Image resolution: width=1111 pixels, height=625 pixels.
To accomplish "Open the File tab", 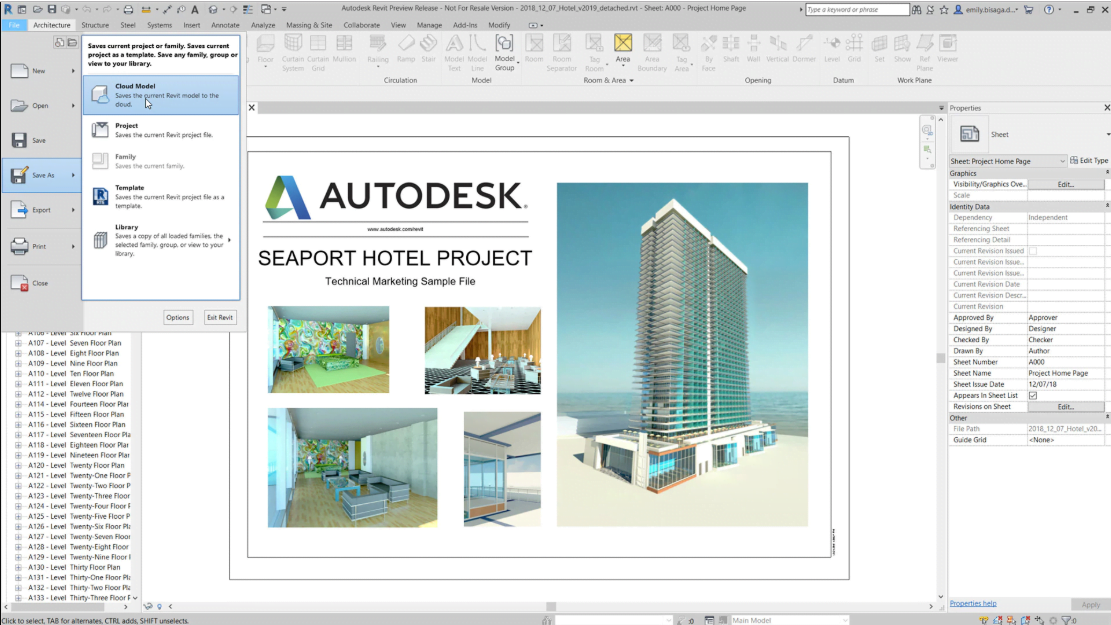I will 14,25.
